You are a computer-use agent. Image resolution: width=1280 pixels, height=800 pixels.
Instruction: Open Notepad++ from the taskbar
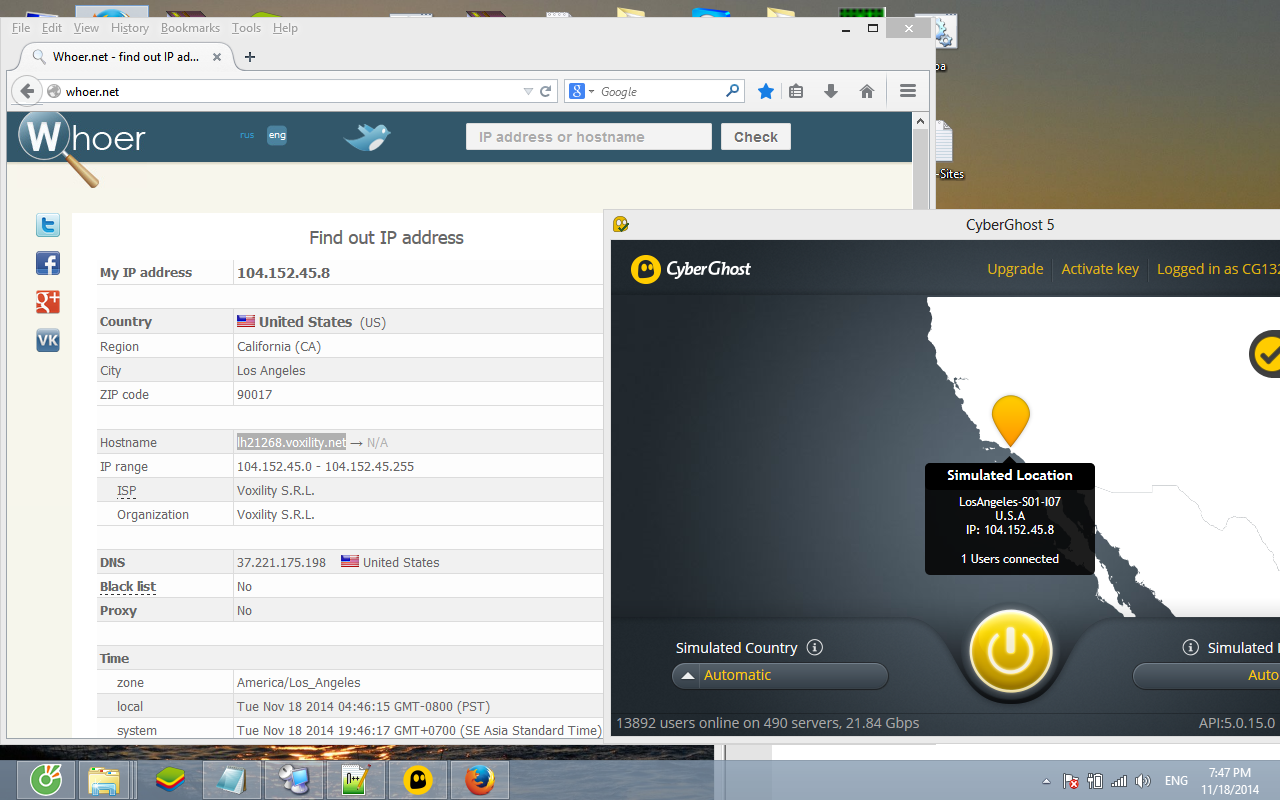coord(357,779)
